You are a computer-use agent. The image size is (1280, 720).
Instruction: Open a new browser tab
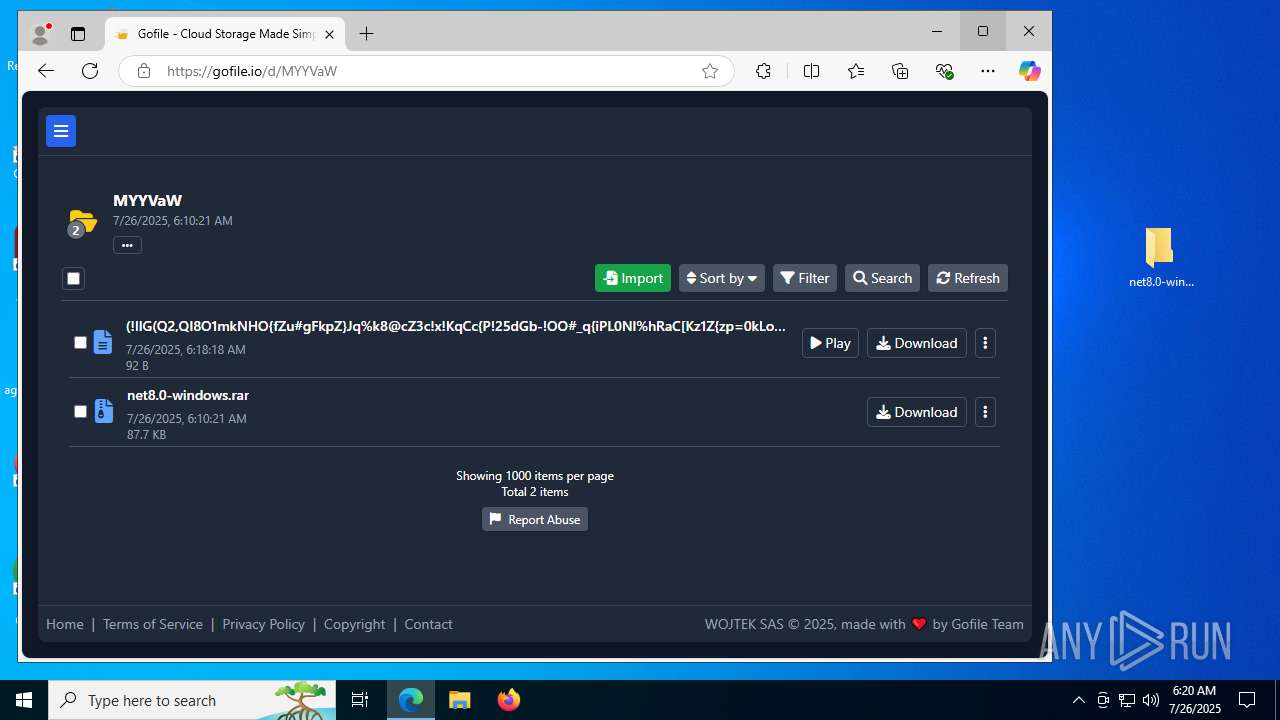(x=367, y=34)
